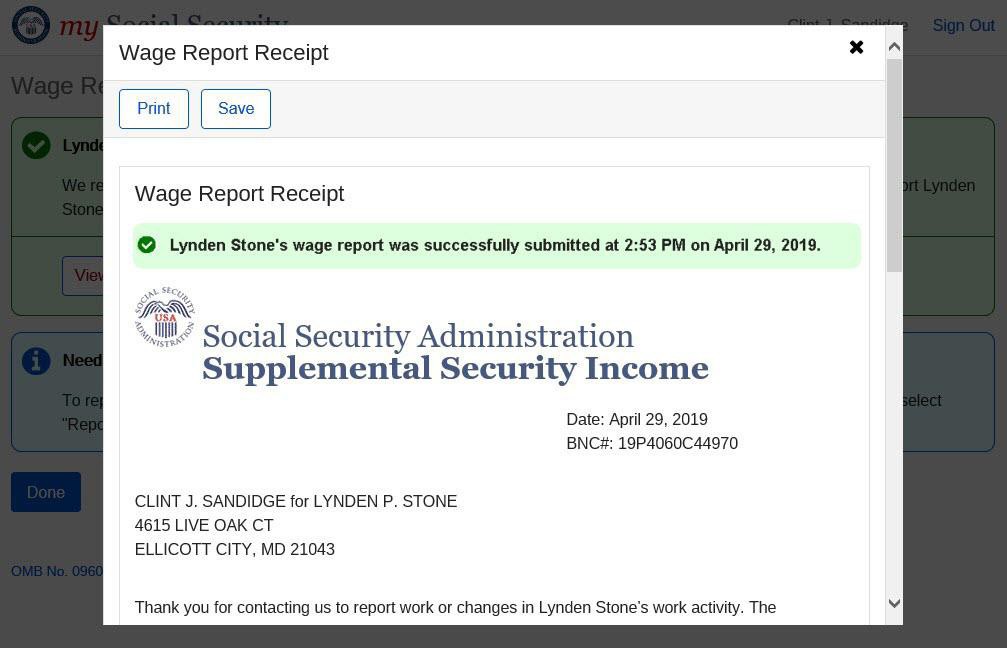Click the Print button
Viewport: 1007px width, 648px height.
(x=153, y=109)
